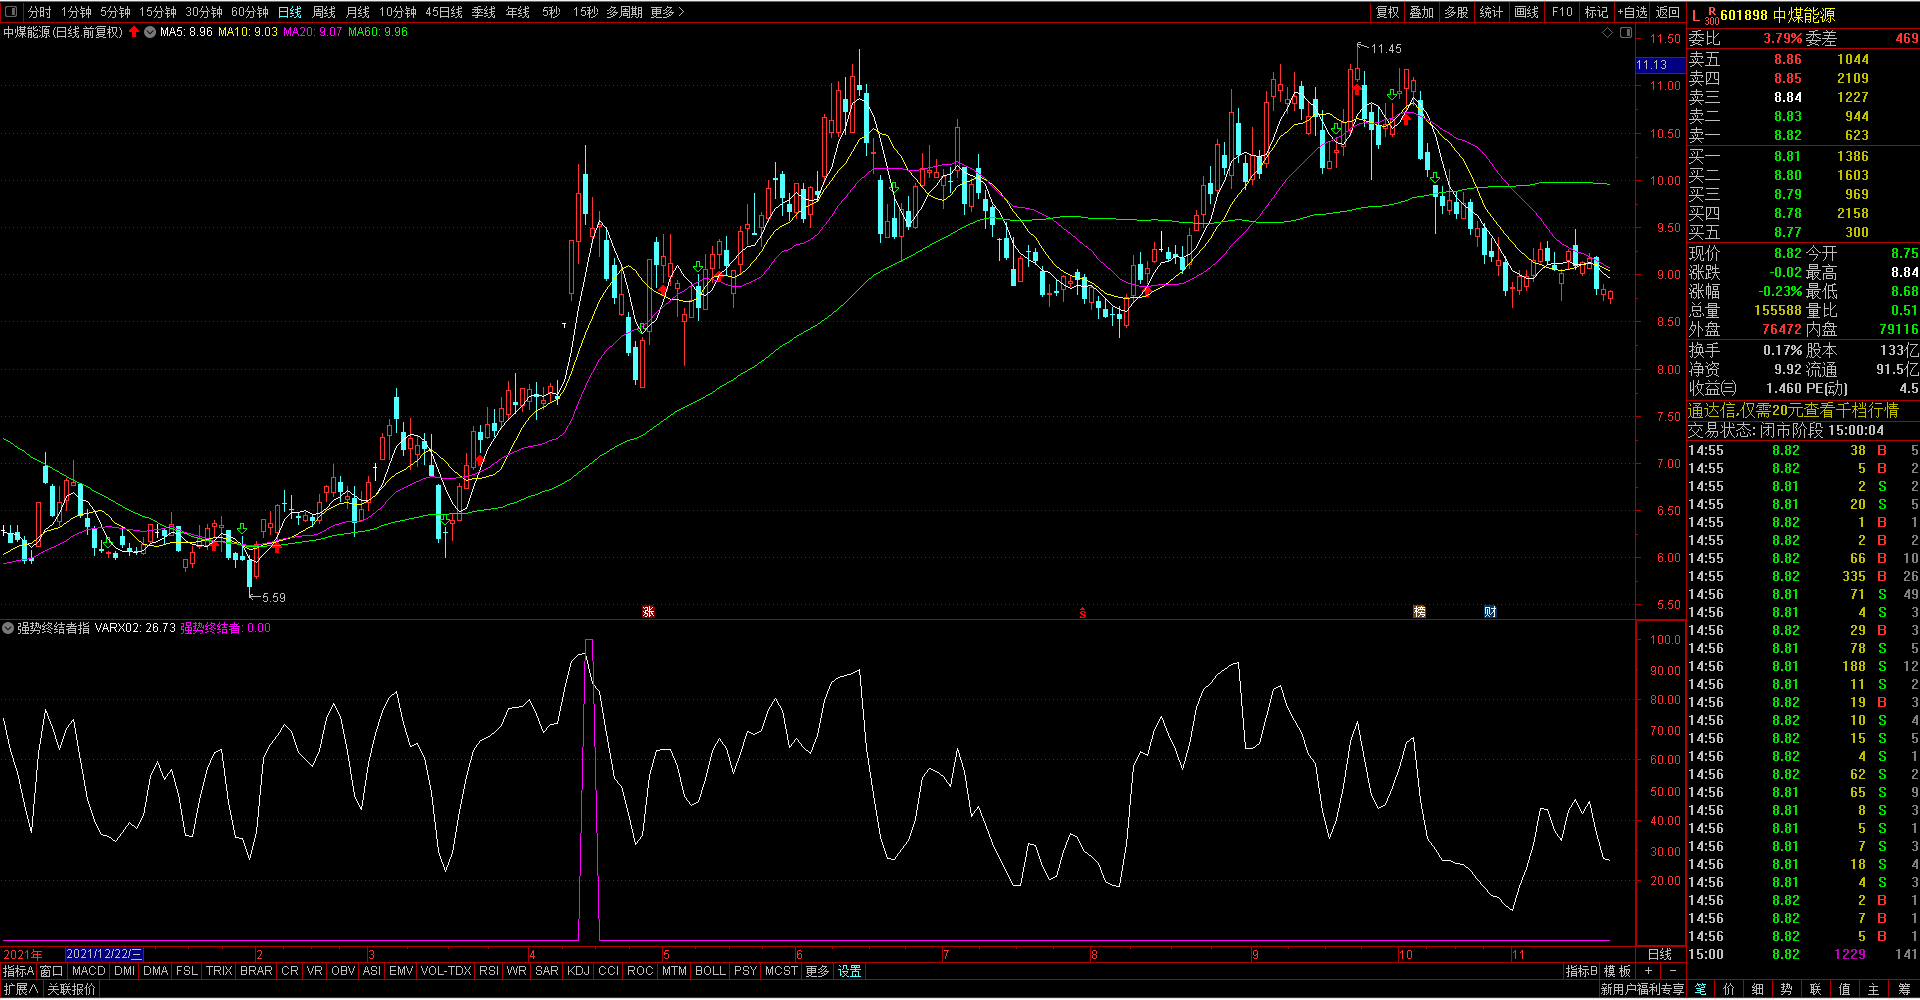Click the L icon next to stock code

point(1695,15)
